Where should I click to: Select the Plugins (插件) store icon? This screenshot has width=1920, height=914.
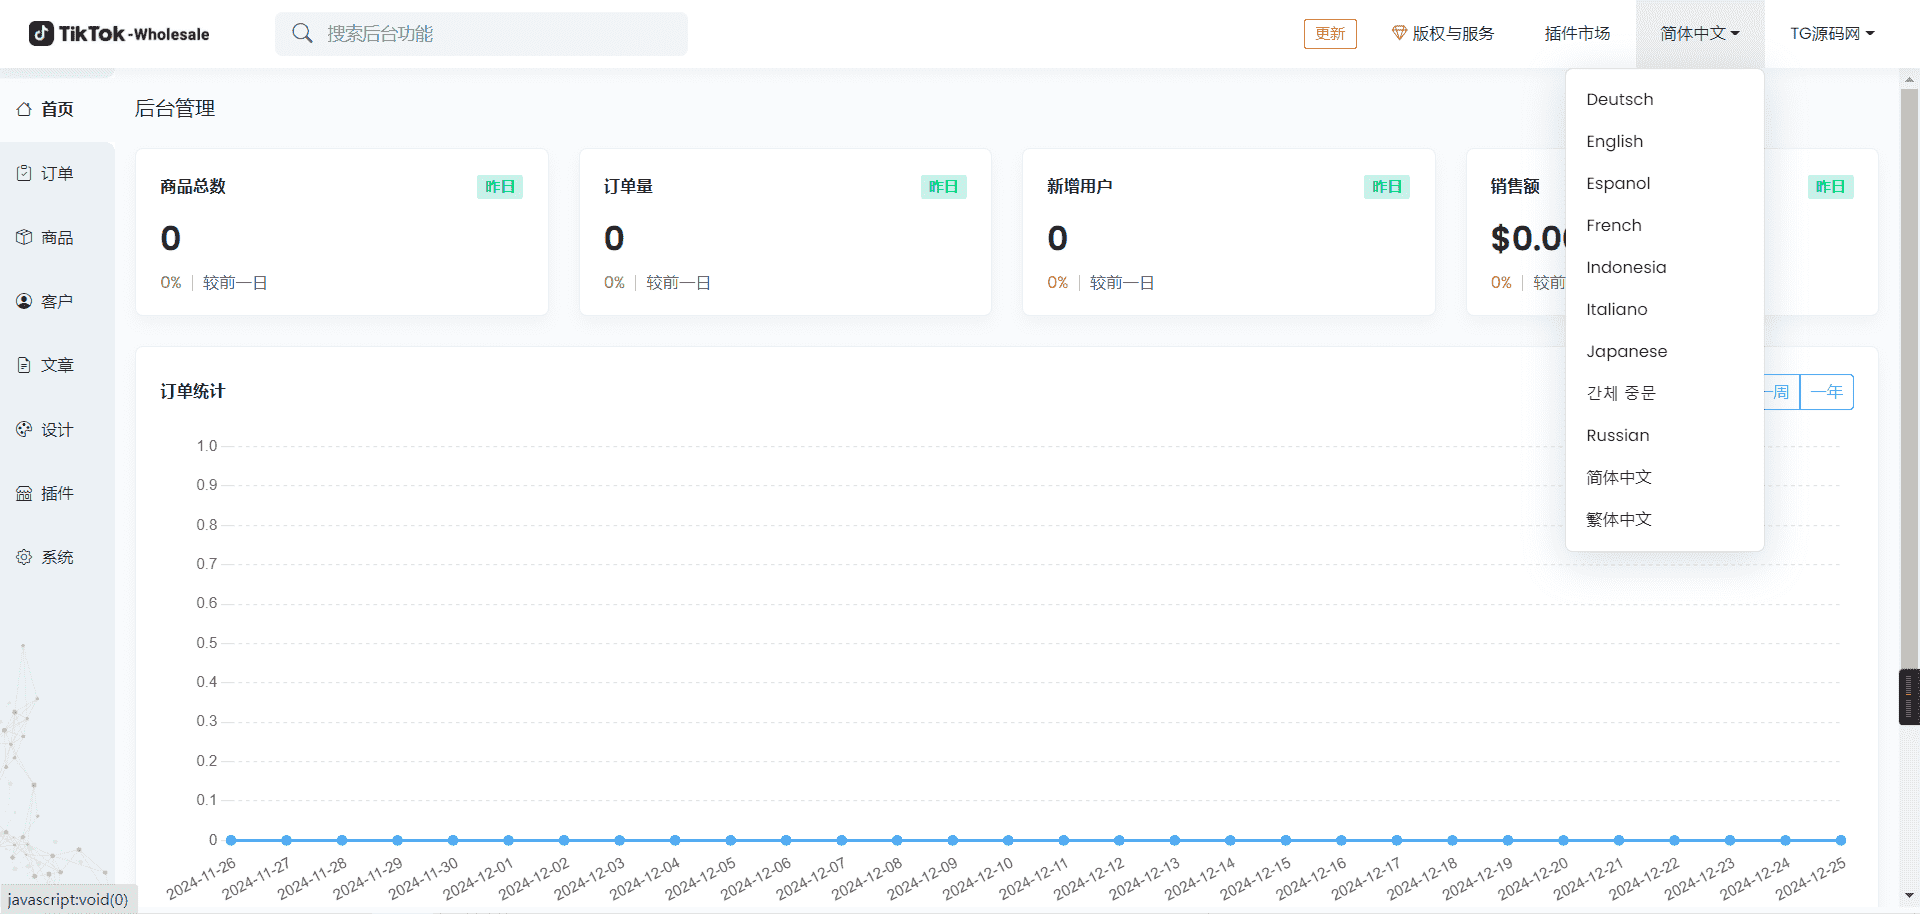click(24, 493)
